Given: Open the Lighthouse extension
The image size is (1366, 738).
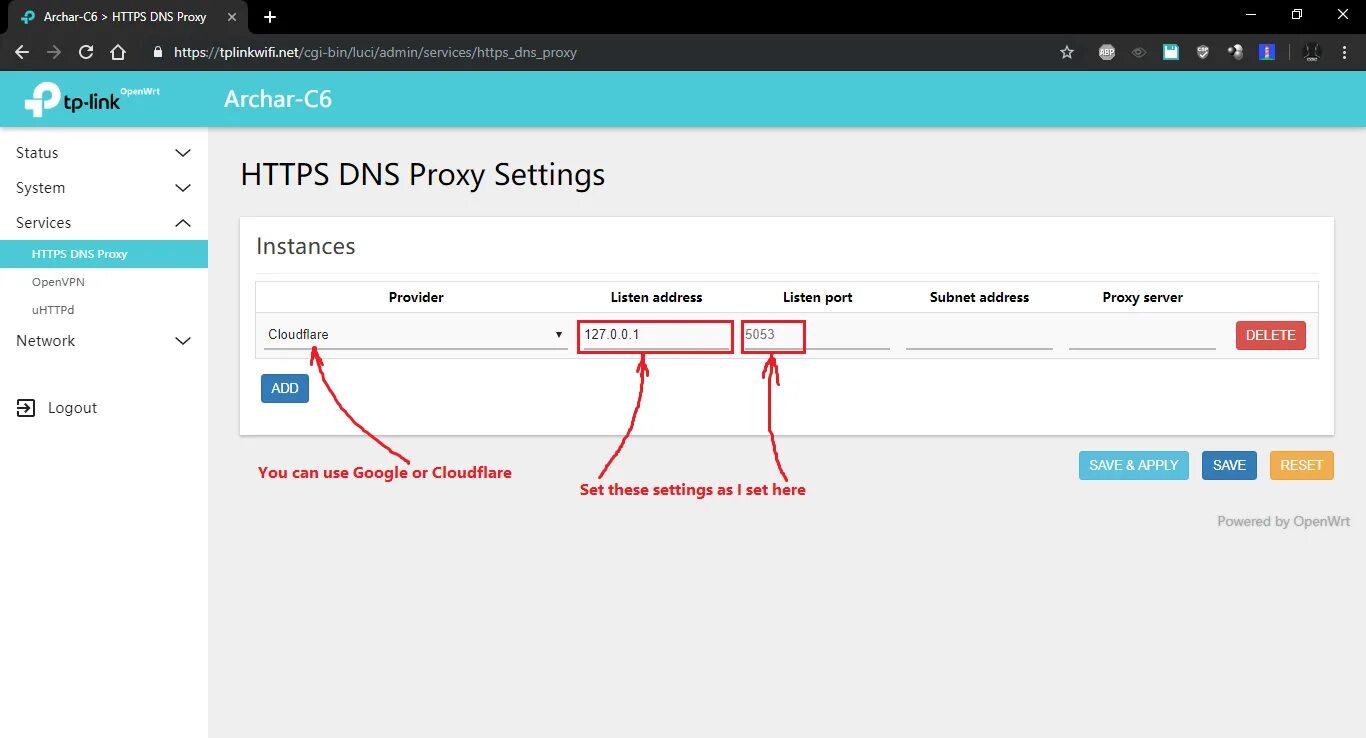Looking at the screenshot, I should tap(1267, 52).
